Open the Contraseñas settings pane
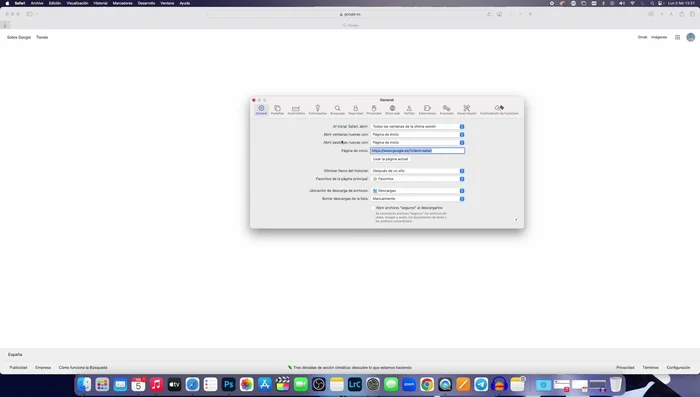 point(317,110)
